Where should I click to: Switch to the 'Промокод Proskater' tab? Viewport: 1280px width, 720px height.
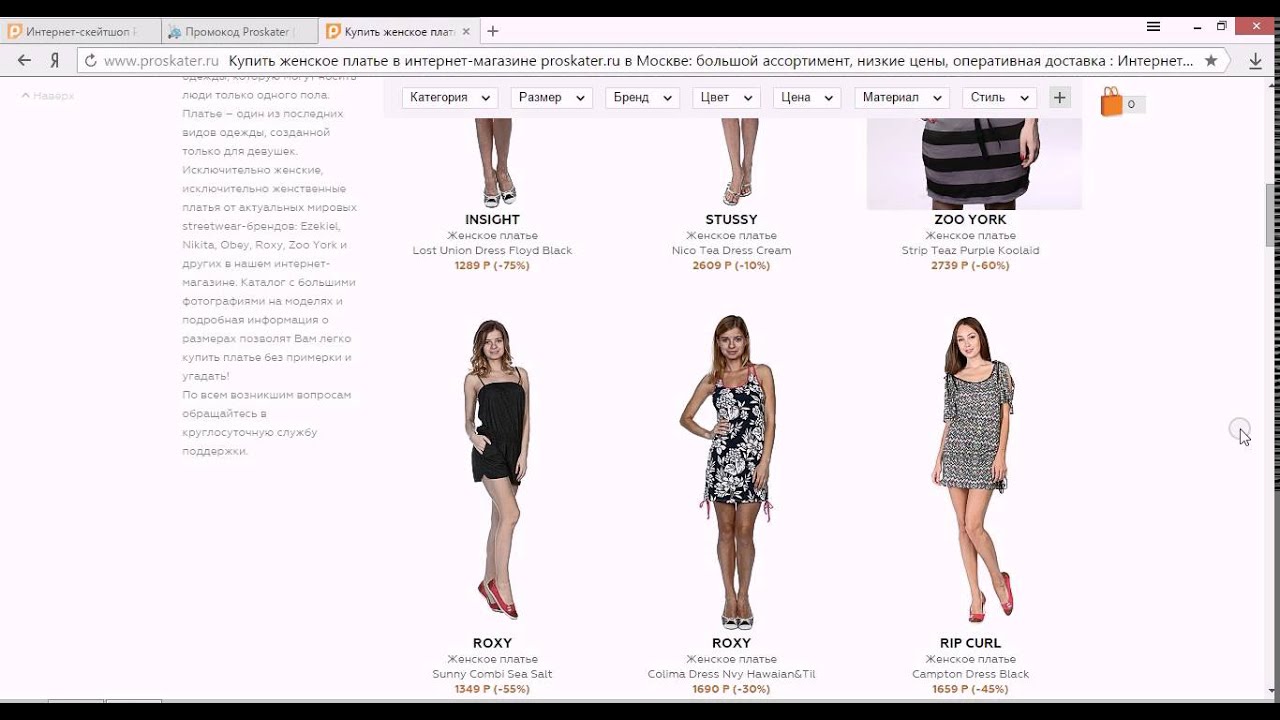(x=240, y=31)
